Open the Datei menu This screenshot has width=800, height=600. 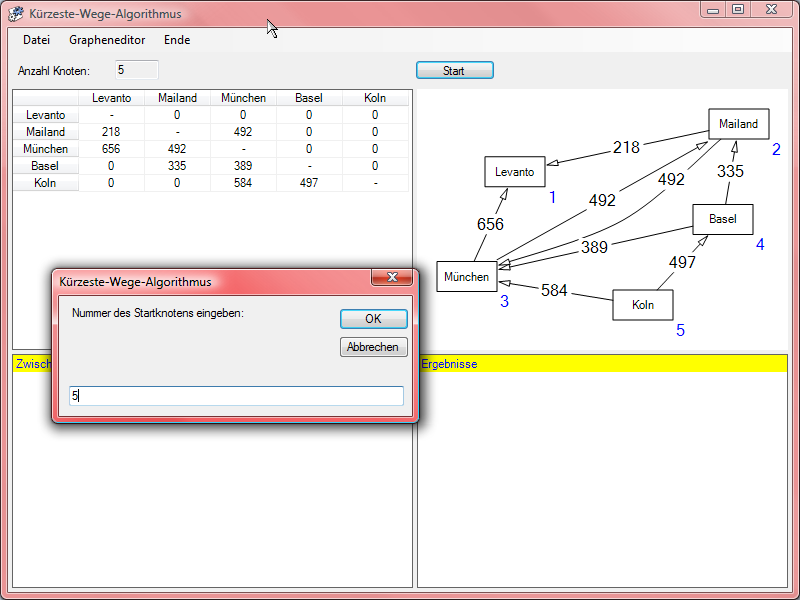click(36, 40)
